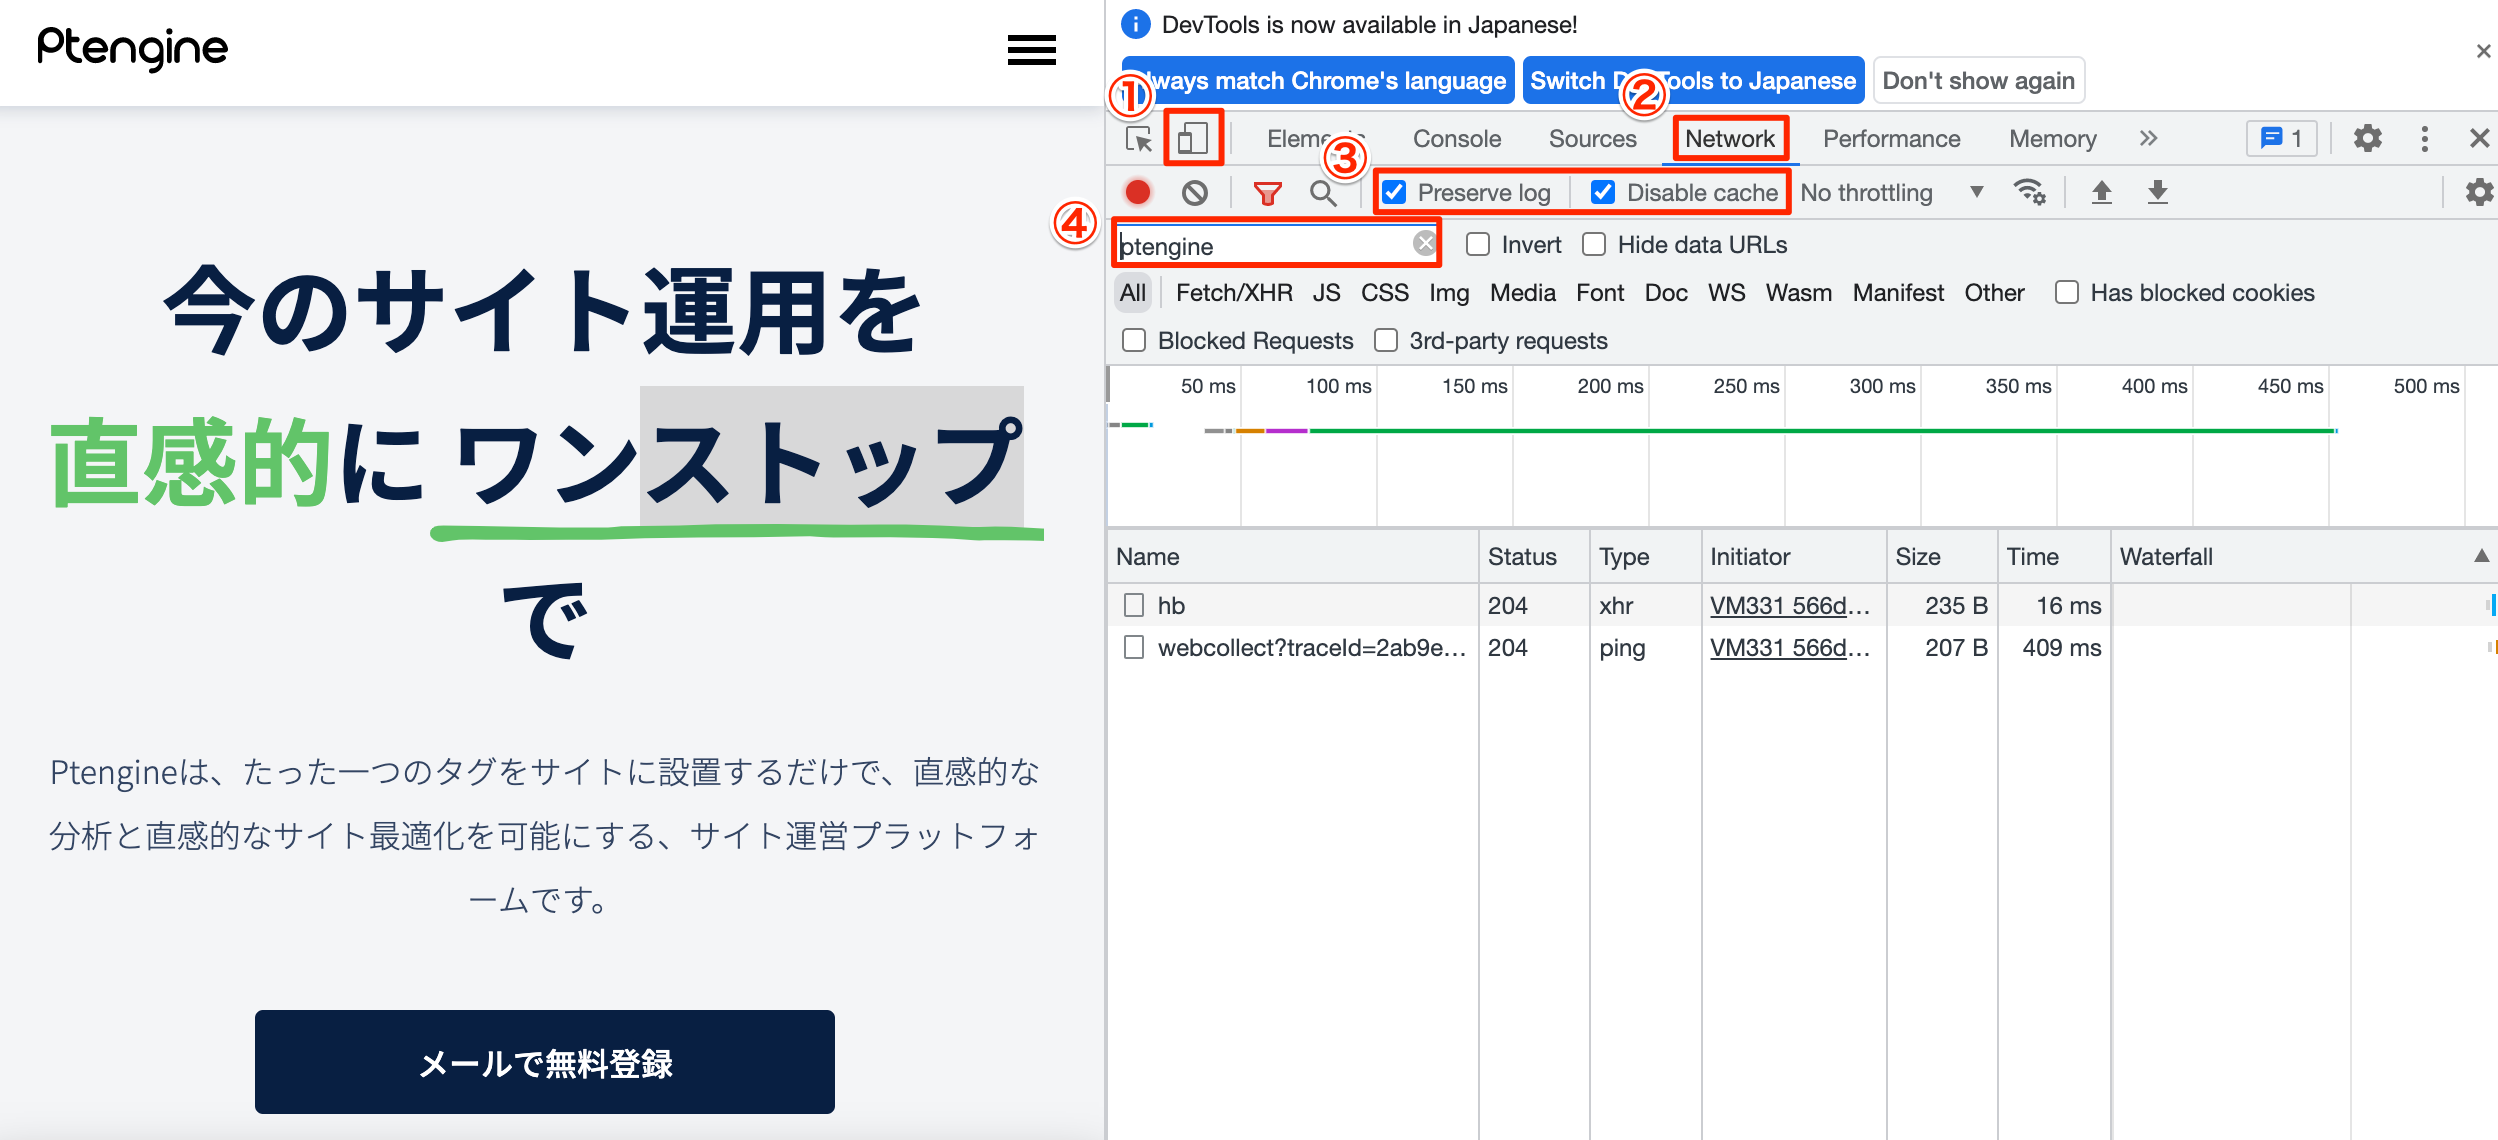Open DevTools three-dot customize menu
2498x1140 pixels.
pyautogui.click(x=2424, y=138)
